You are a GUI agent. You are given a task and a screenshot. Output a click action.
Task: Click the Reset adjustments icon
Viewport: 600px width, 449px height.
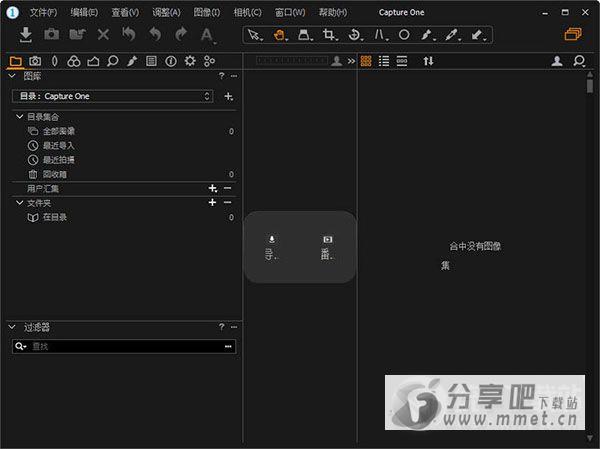[x=129, y=34]
